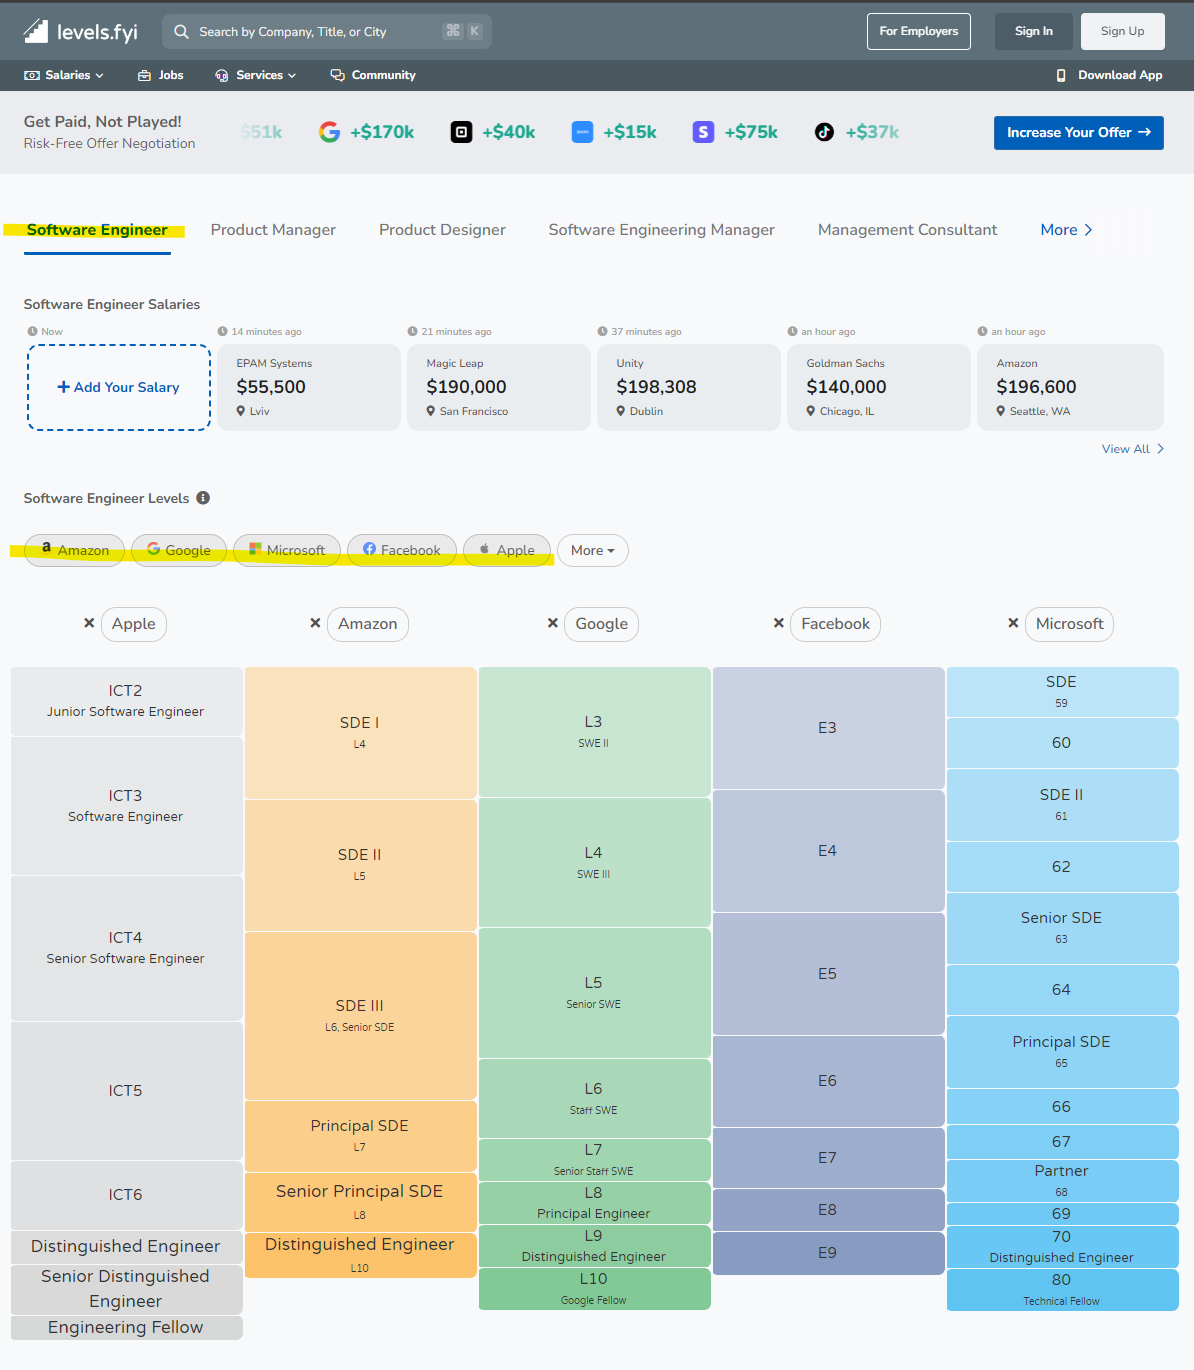Viewport: 1194px width, 1370px height.
Task: Toggle the Google company chip
Action: (179, 550)
